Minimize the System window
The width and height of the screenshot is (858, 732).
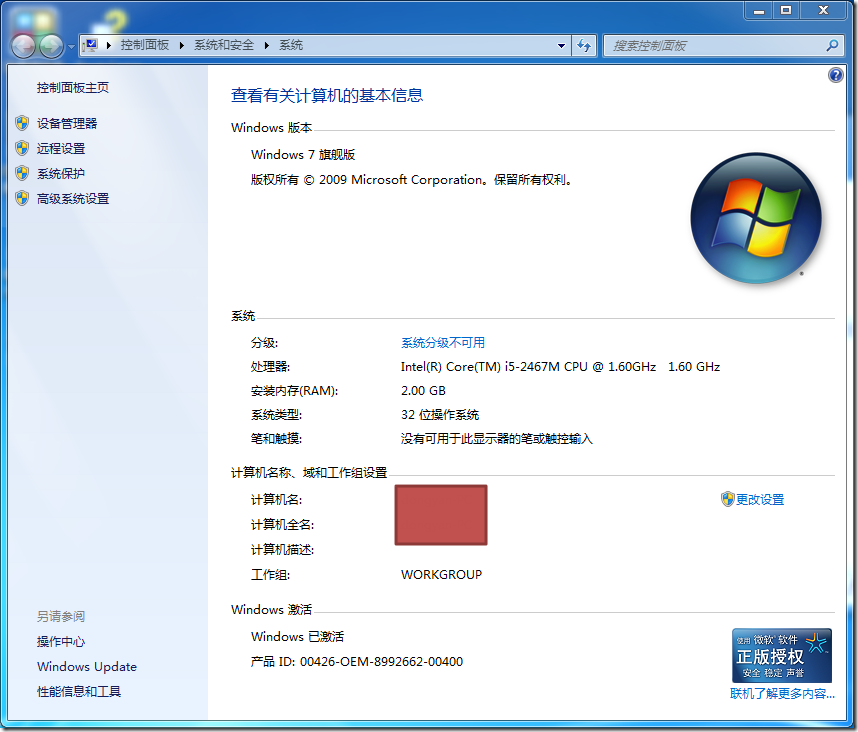pyautogui.click(x=758, y=11)
